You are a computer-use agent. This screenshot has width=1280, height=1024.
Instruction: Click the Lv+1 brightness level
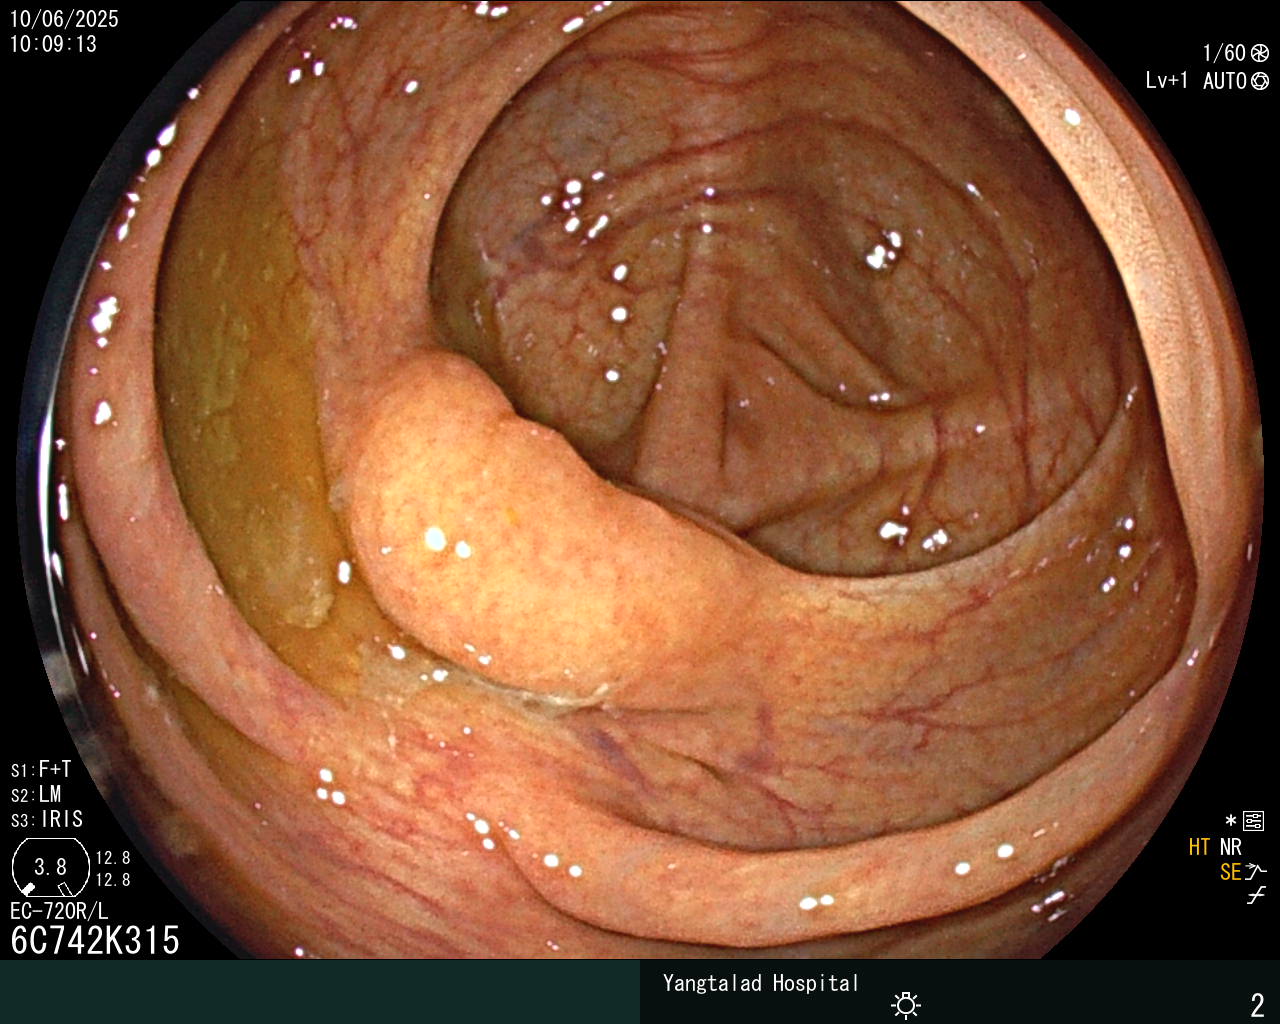(1167, 81)
